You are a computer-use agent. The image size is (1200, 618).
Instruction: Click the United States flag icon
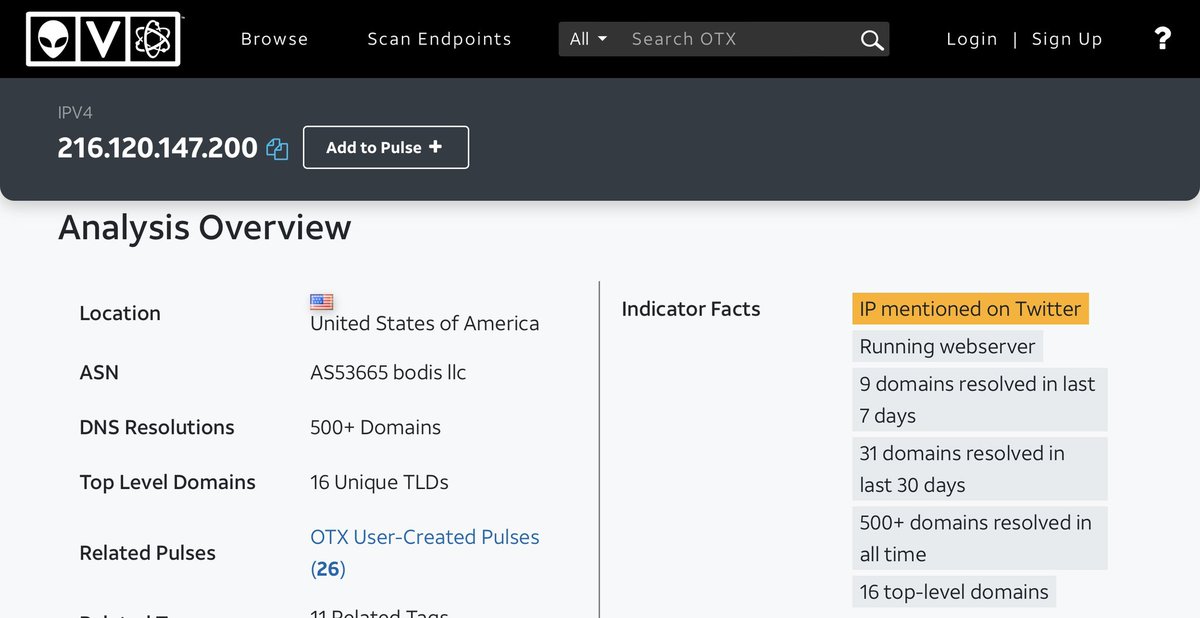[321, 301]
